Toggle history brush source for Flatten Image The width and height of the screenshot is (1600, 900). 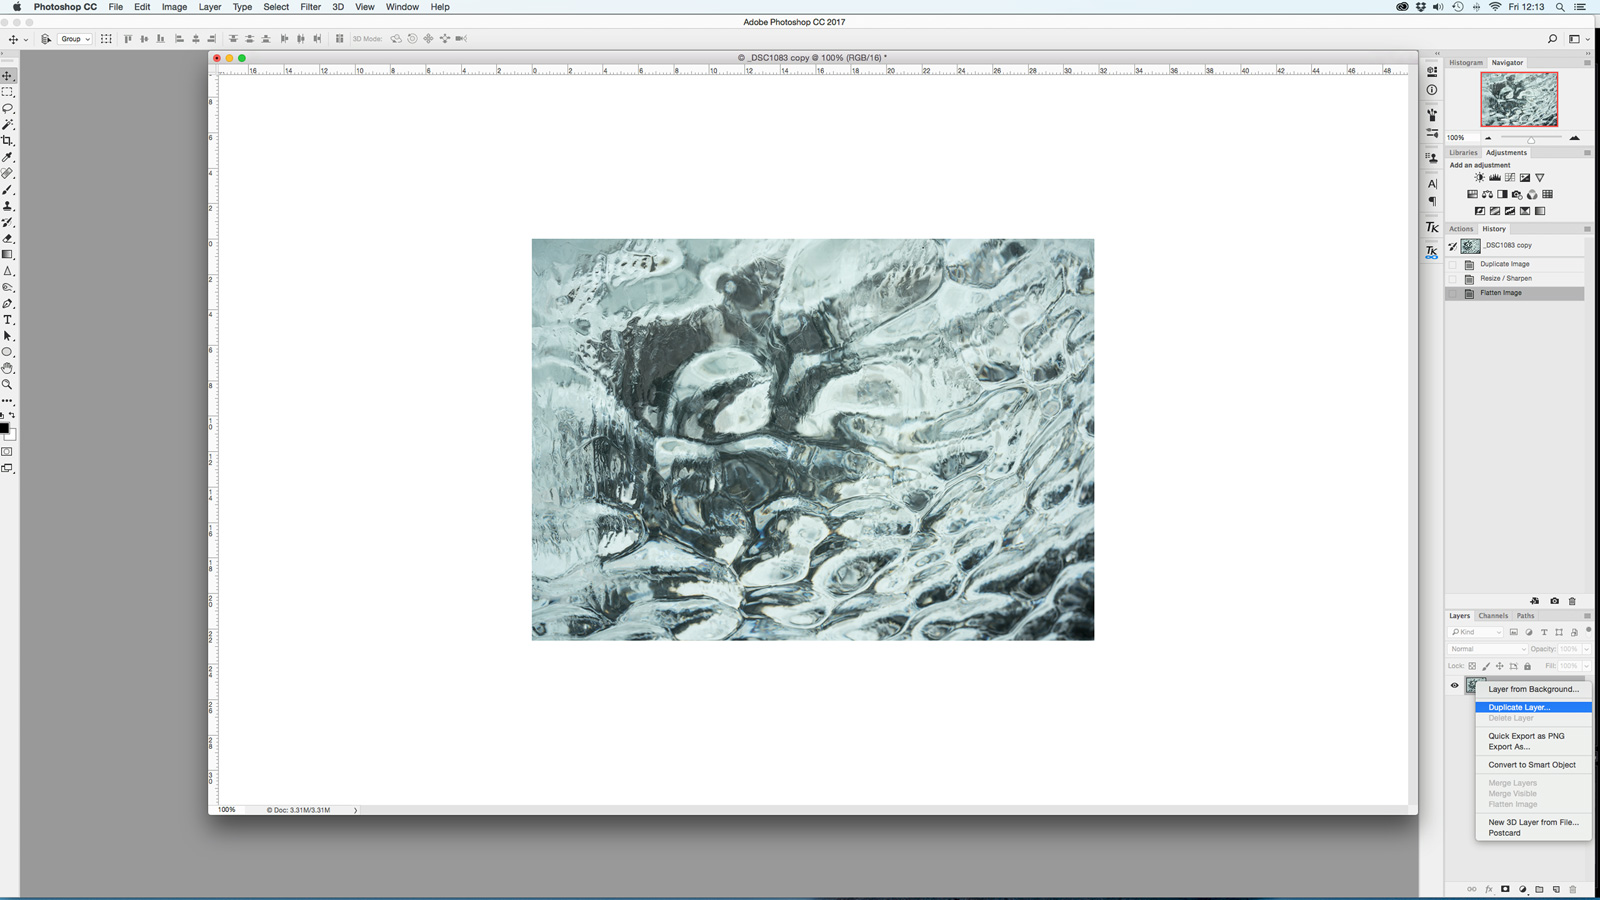(x=1453, y=293)
